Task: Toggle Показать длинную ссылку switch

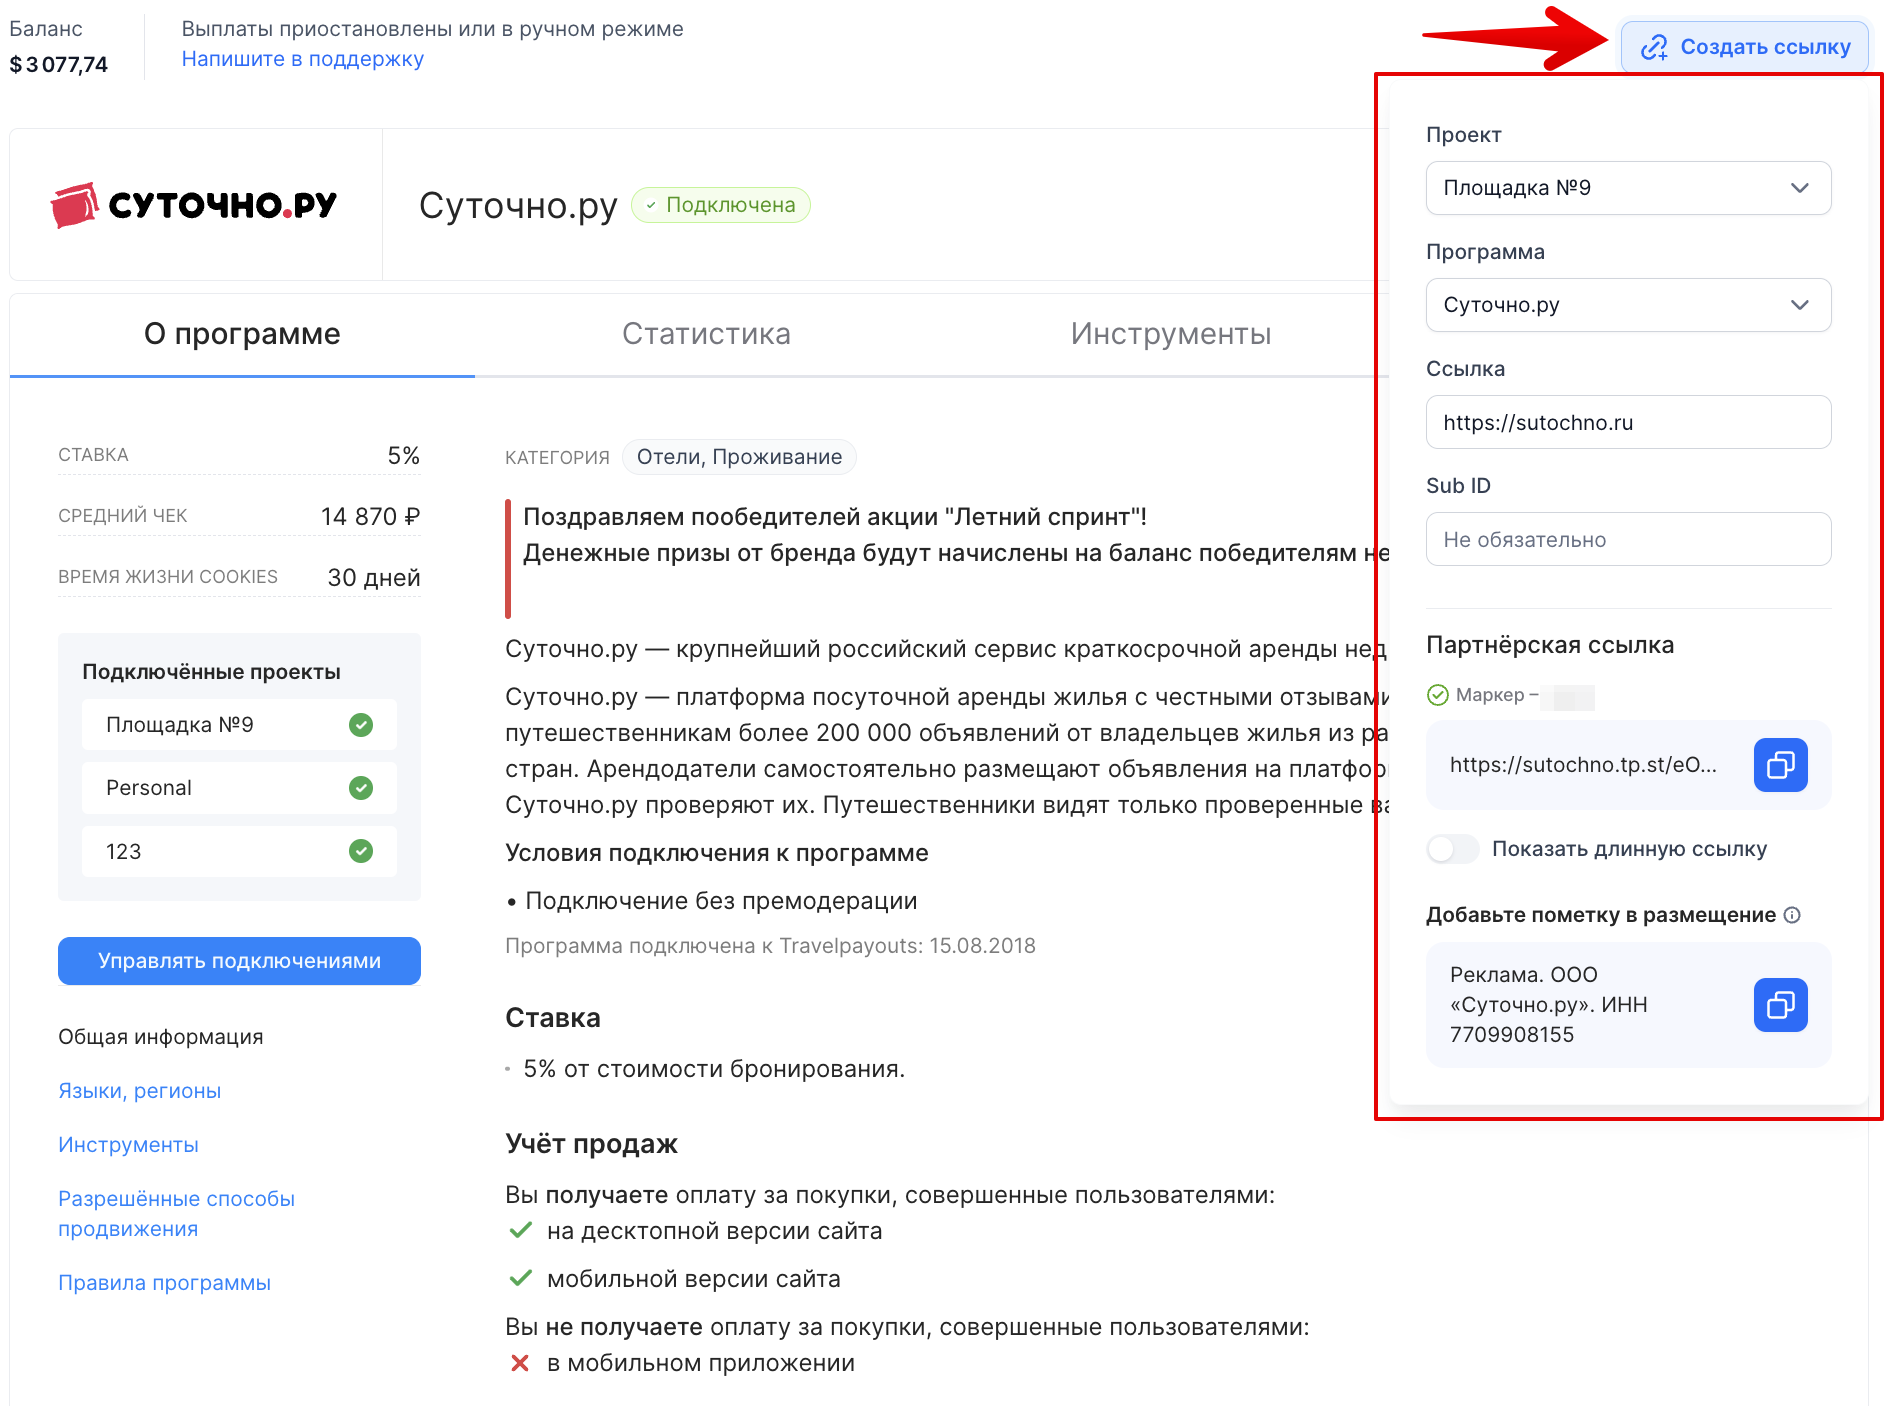Action: [1452, 849]
